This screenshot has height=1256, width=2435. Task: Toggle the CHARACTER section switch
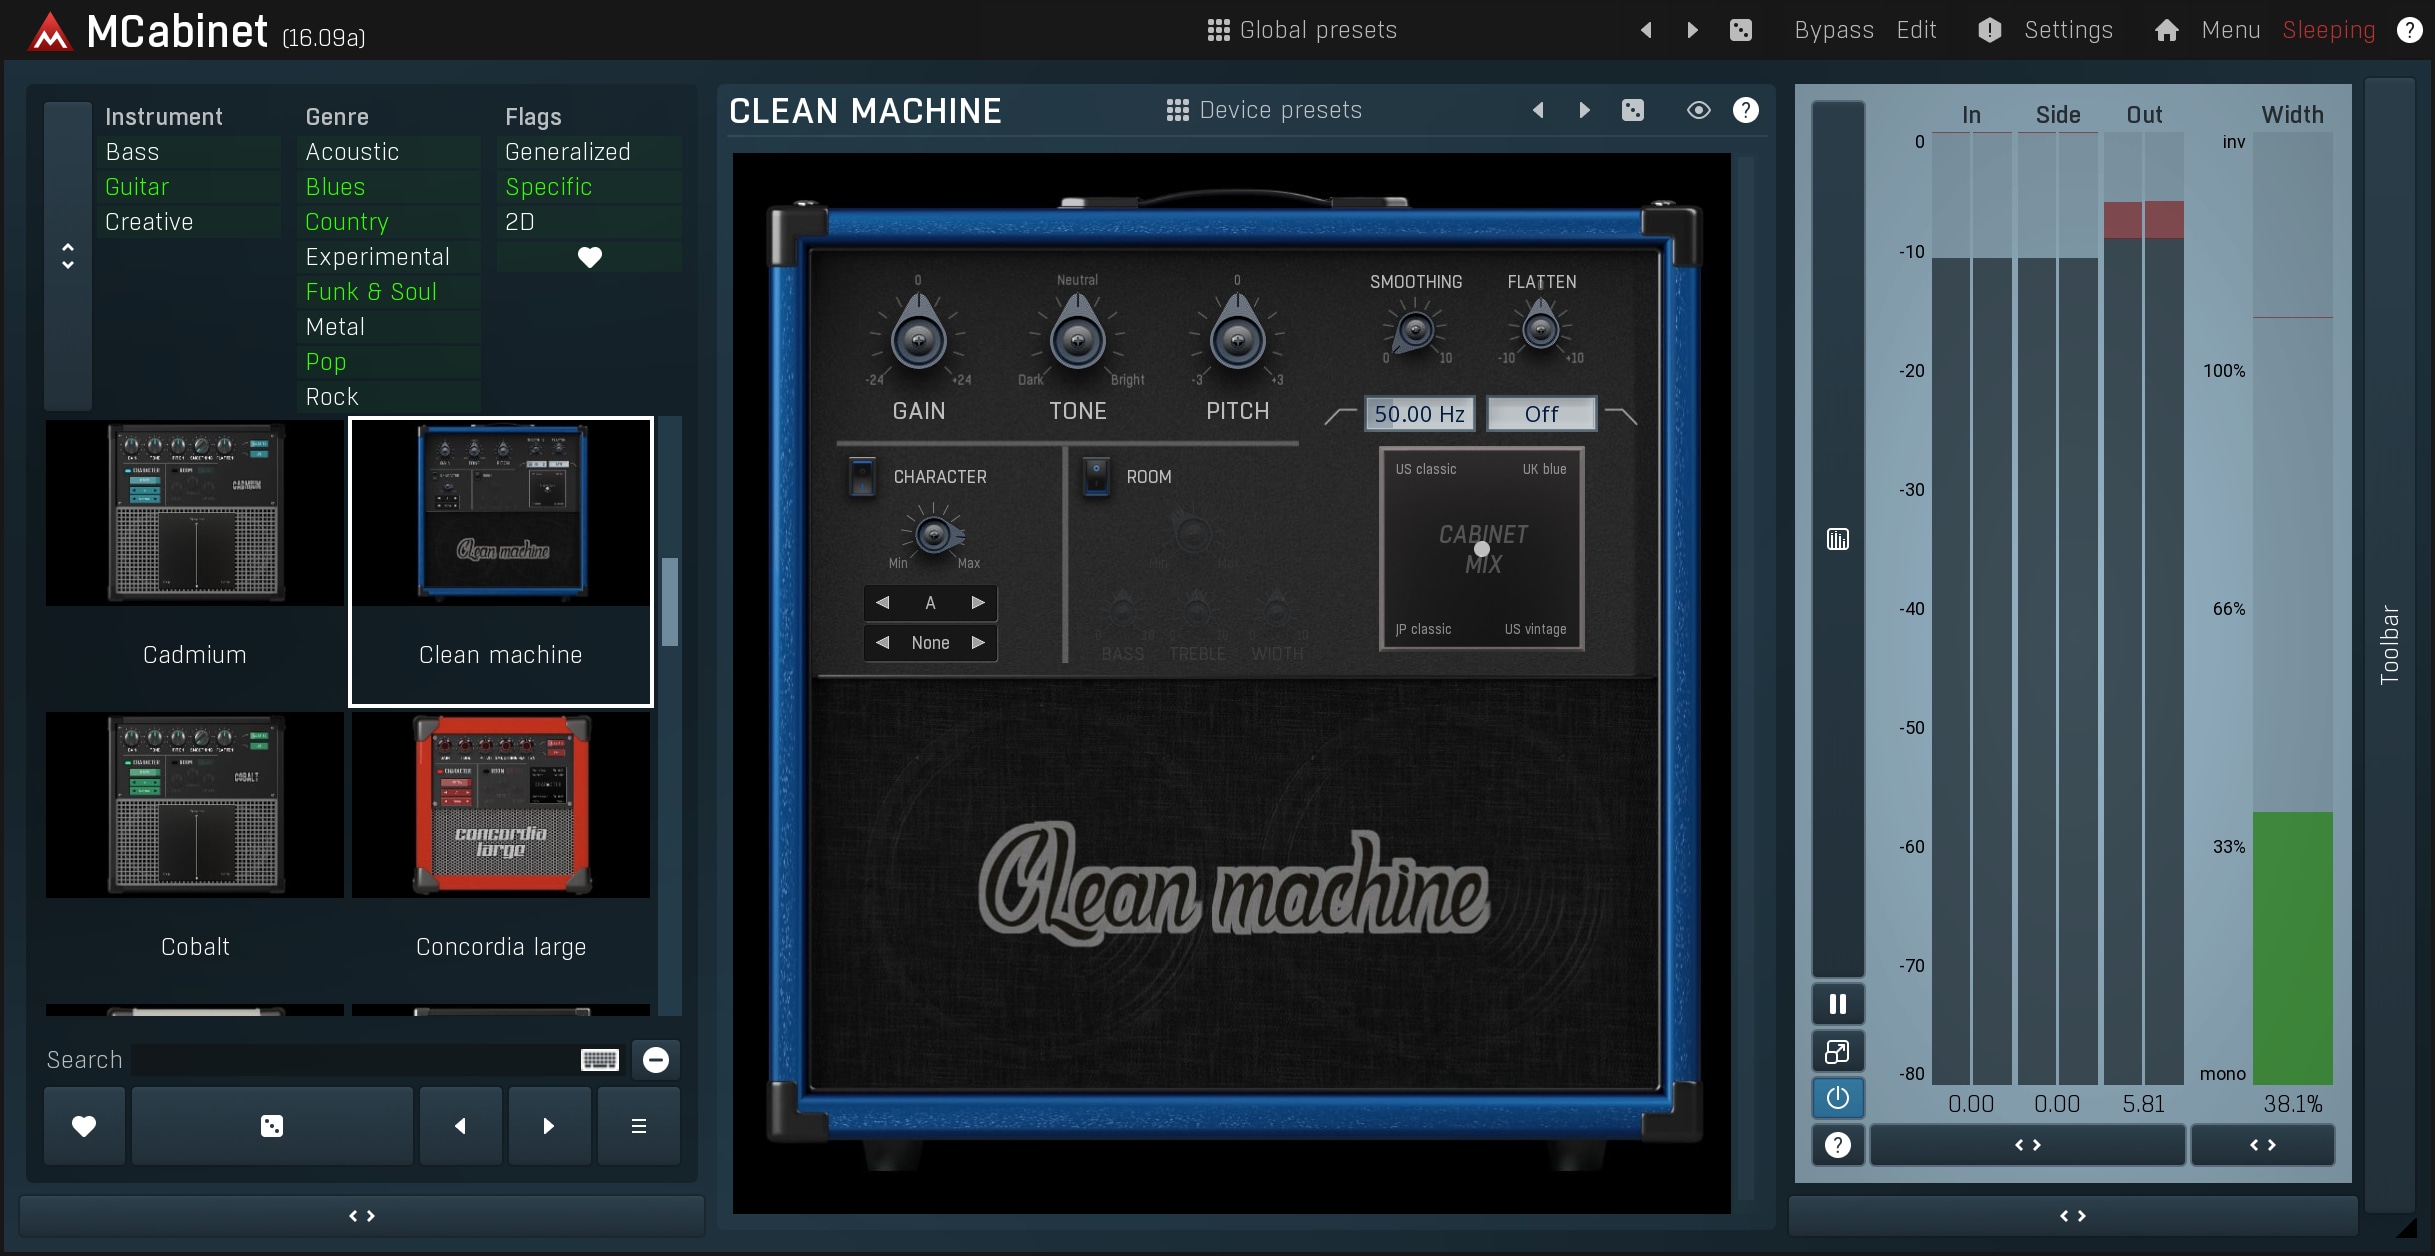(861, 477)
